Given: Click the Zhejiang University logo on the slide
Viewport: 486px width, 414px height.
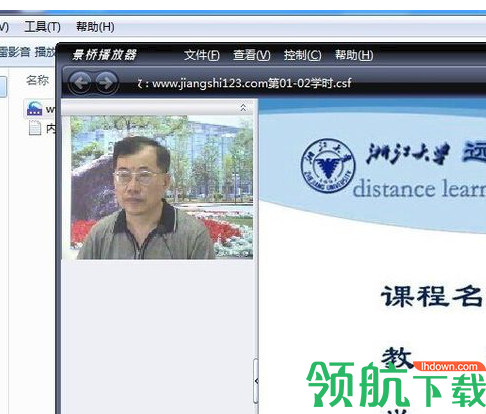Looking at the screenshot, I should (328, 166).
